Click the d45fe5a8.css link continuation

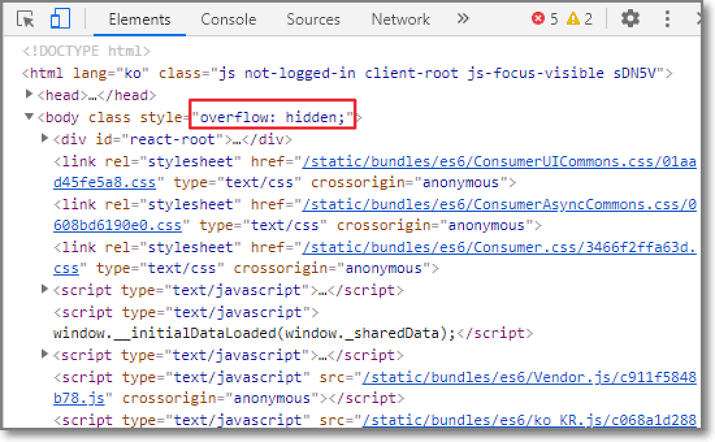click(x=104, y=182)
